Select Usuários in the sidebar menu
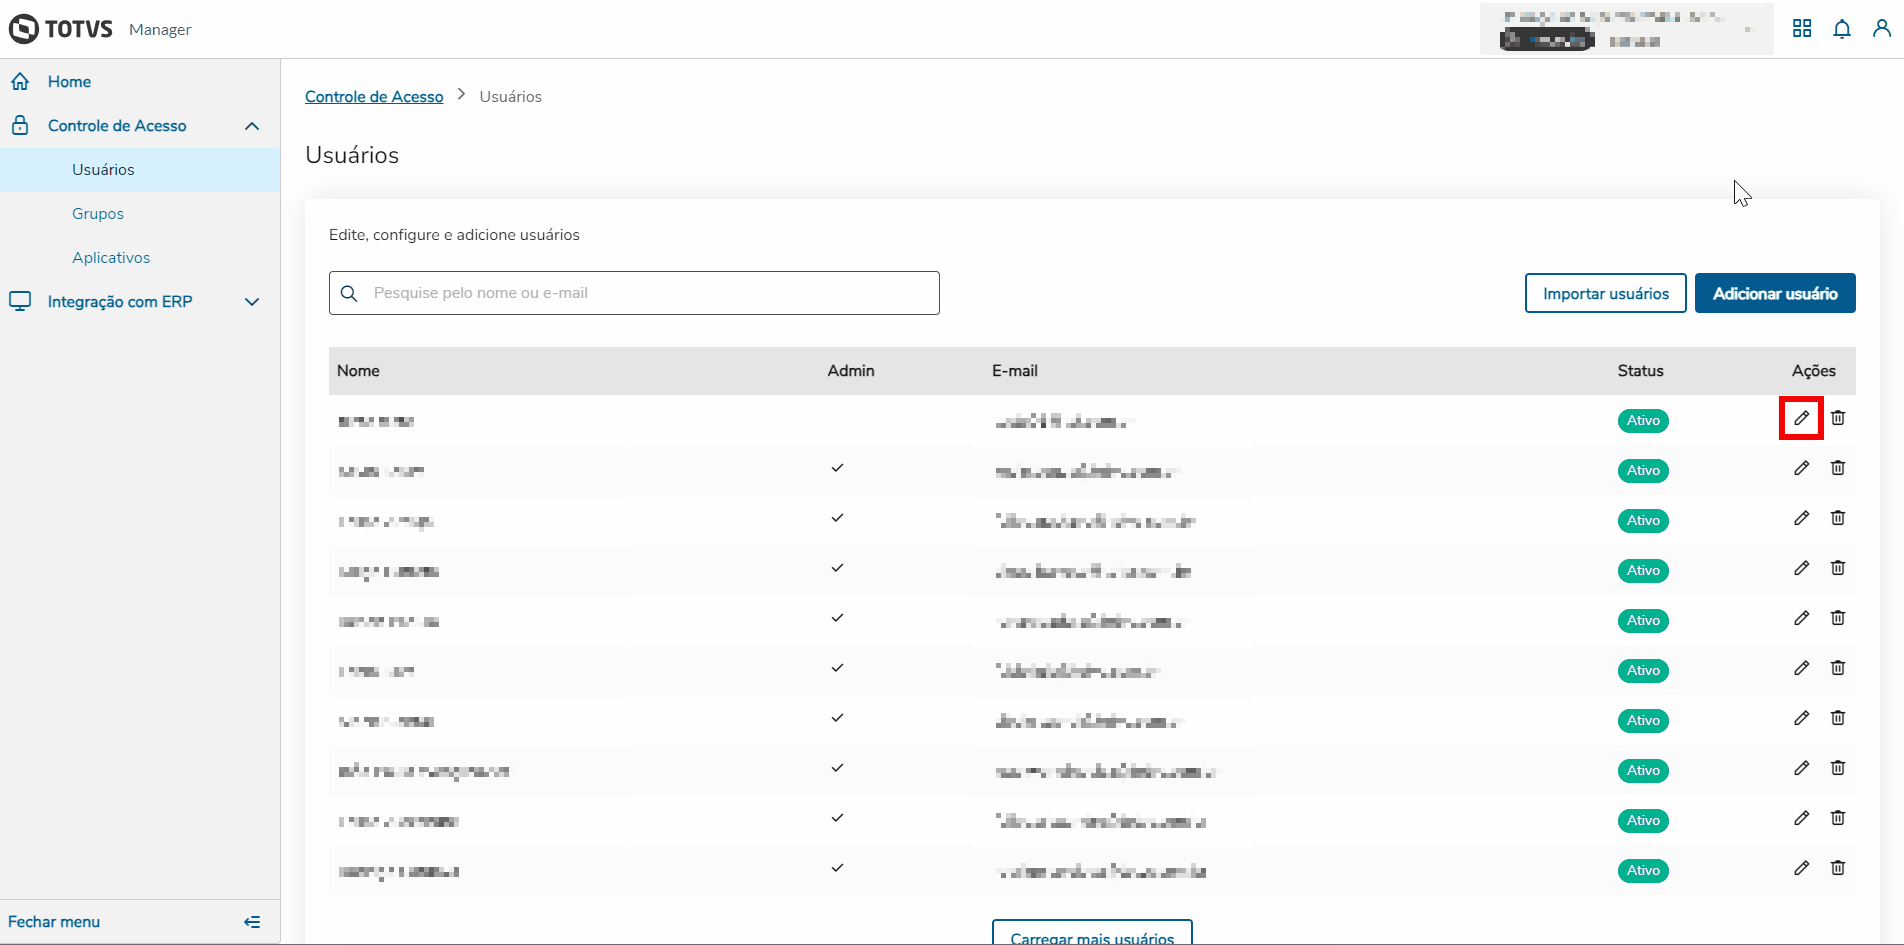The width and height of the screenshot is (1904, 945). click(103, 170)
